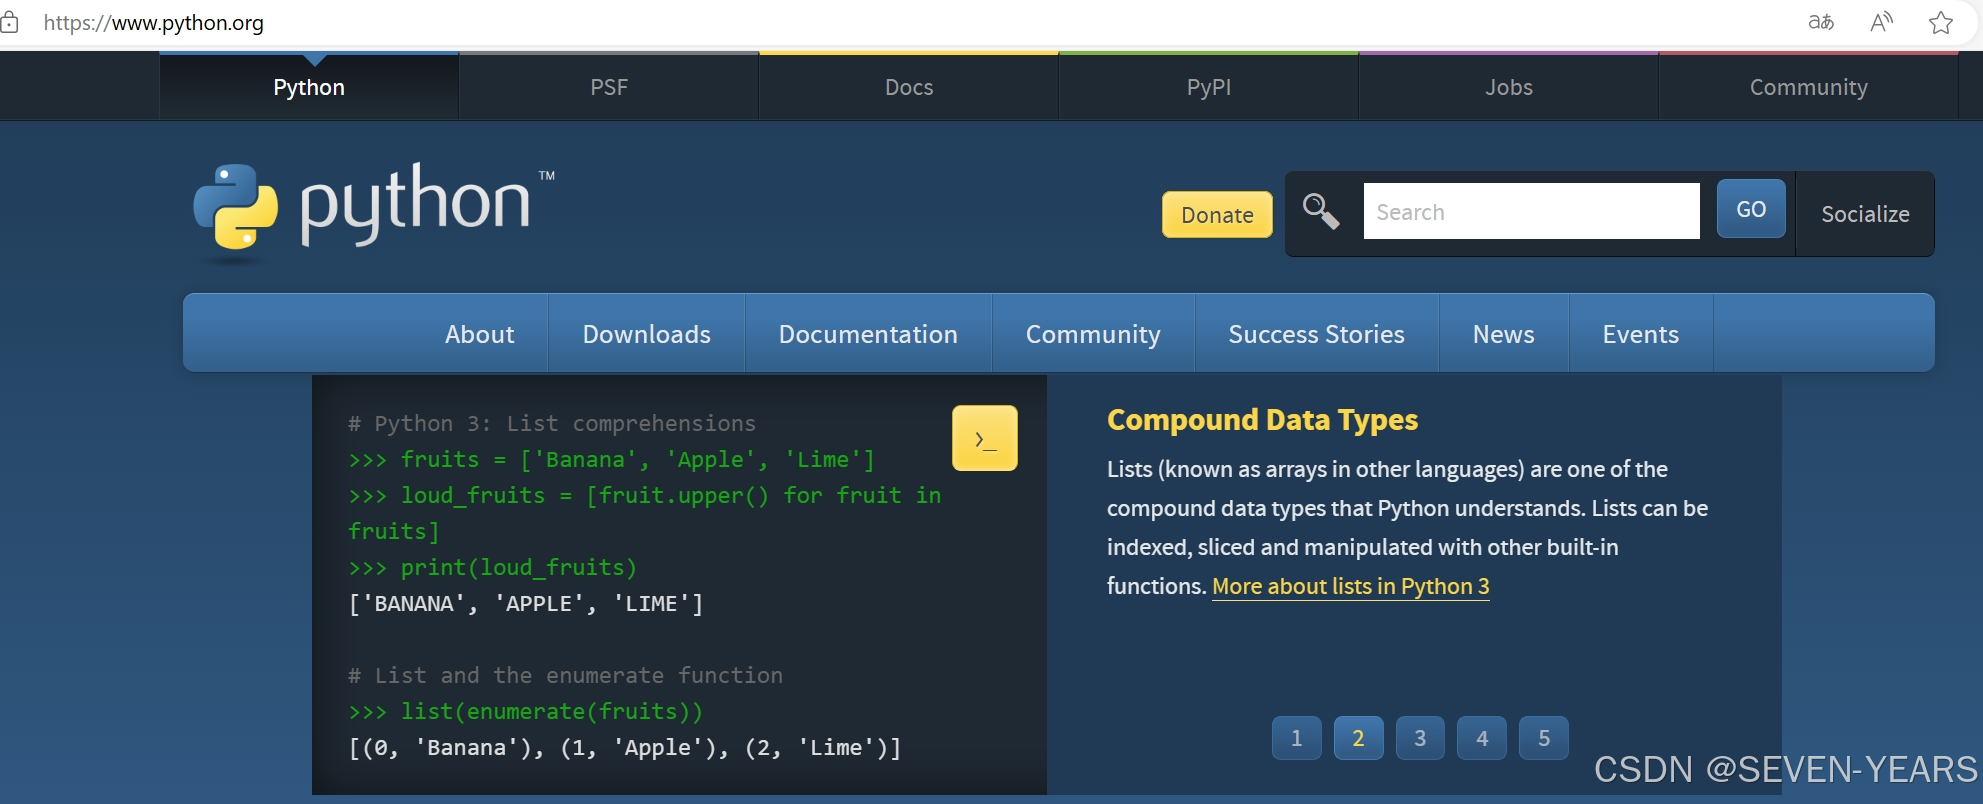Viewport: 1983px width, 804px height.
Task: Open the About menu
Action: click(x=480, y=334)
